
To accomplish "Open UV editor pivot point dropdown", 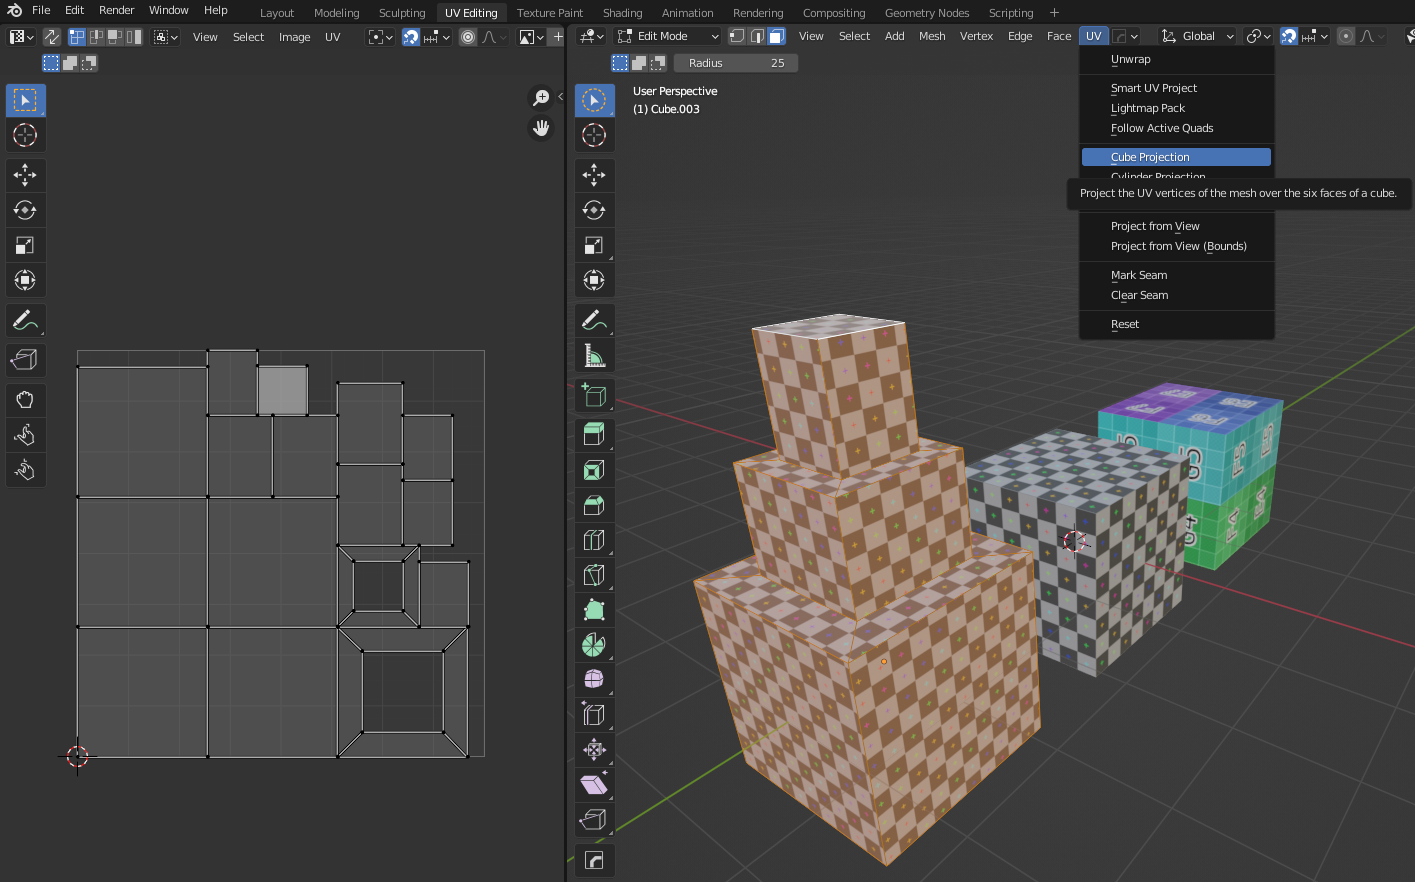I will pos(381,37).
